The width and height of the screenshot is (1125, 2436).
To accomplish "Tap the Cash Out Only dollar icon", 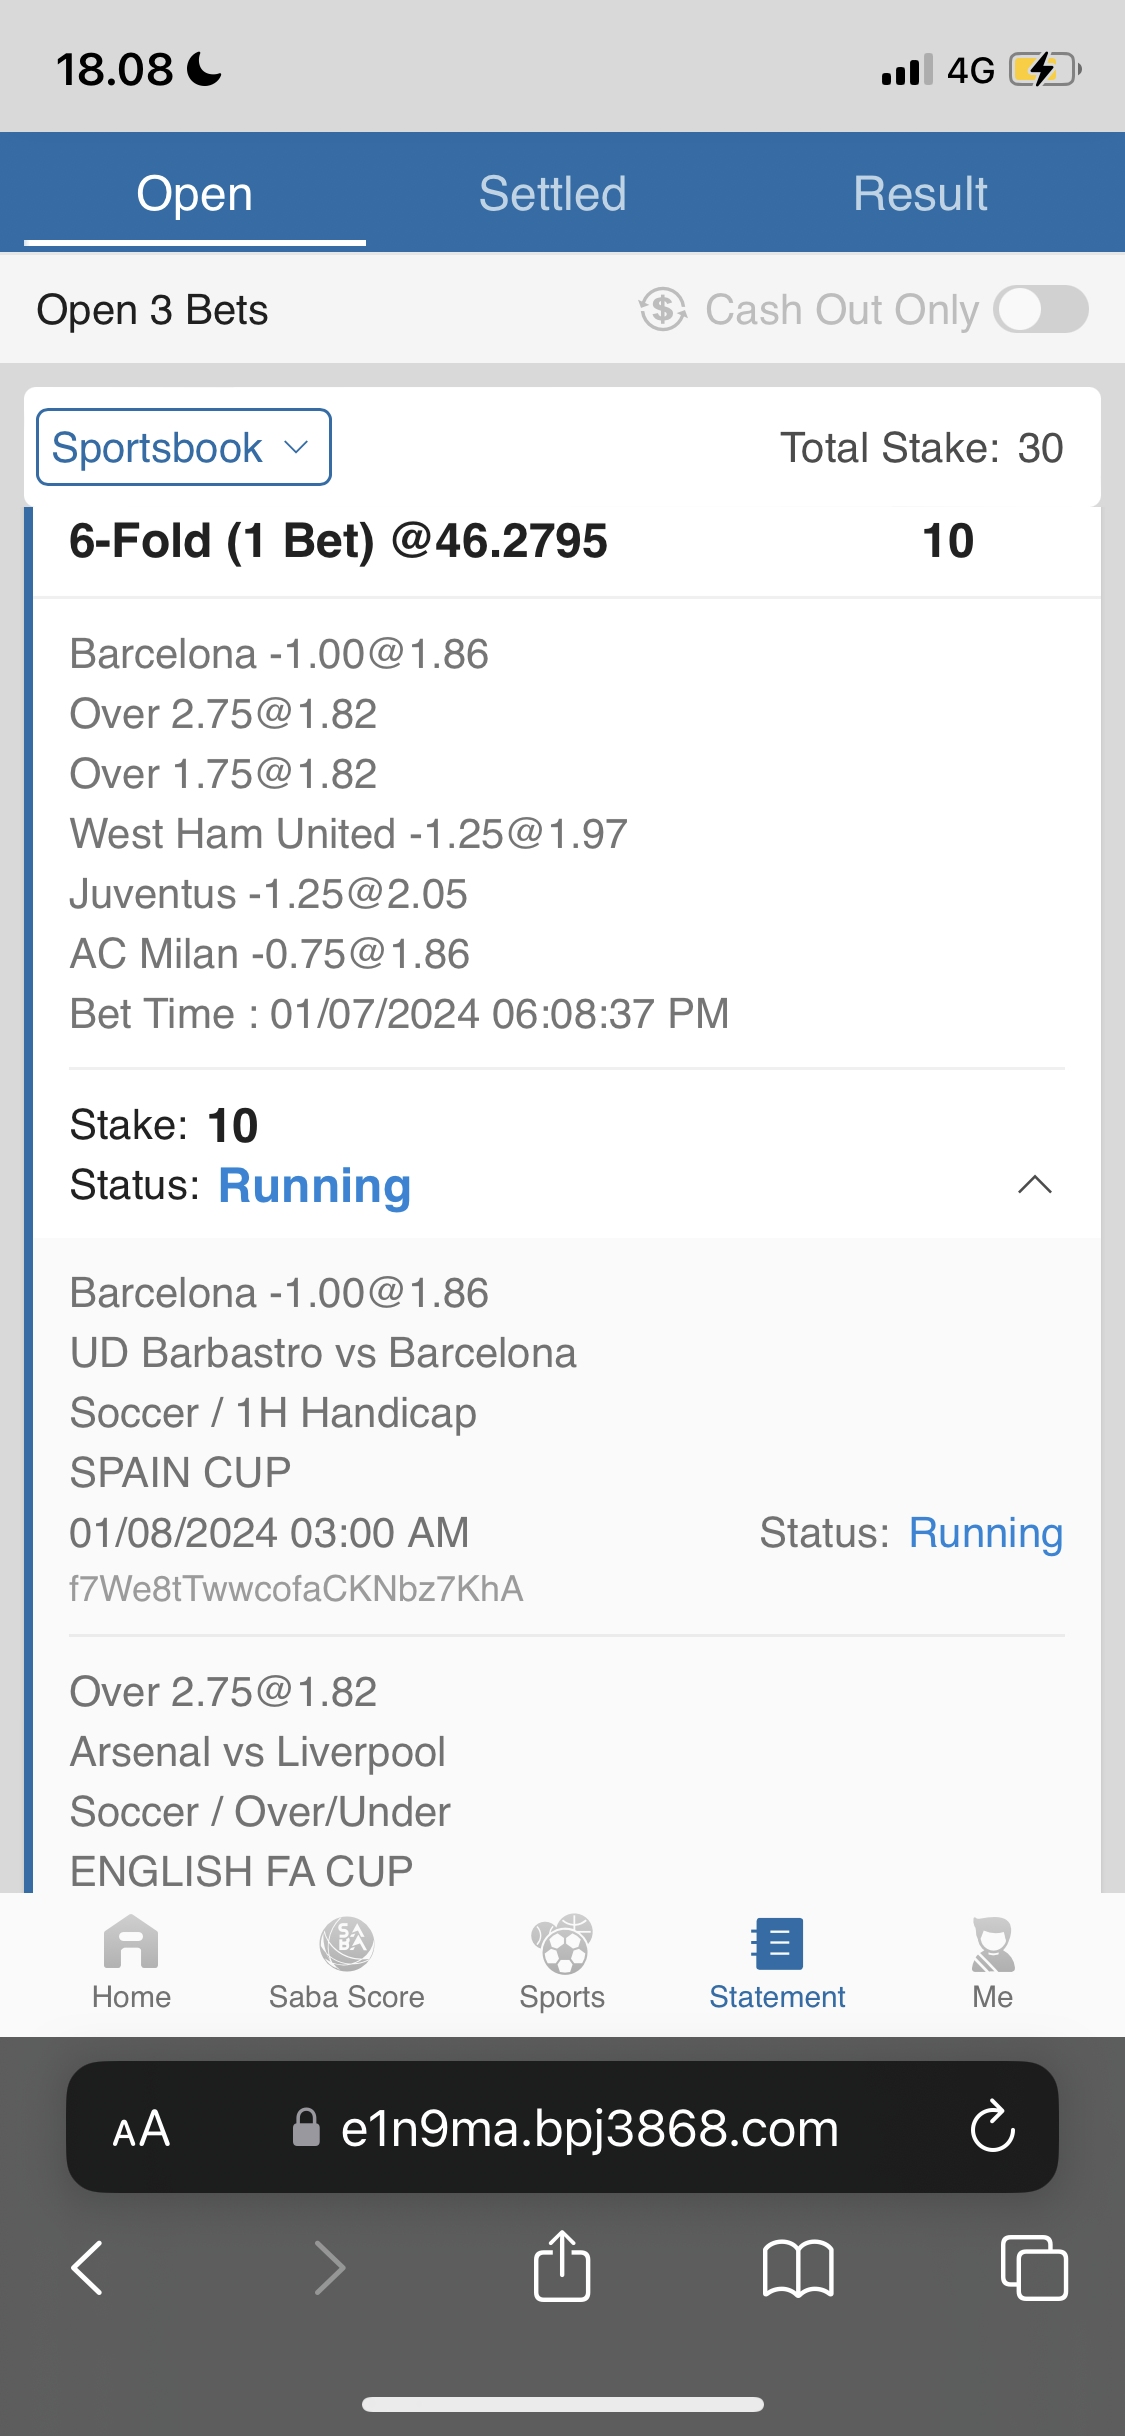I will pos(663,309).
